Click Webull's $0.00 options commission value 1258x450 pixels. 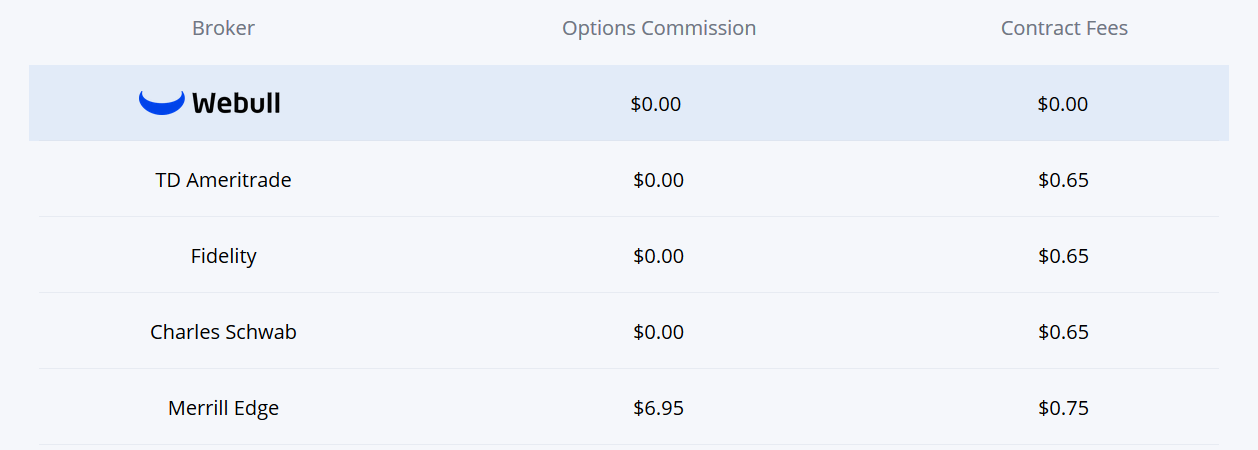click(x=656, y=104)
